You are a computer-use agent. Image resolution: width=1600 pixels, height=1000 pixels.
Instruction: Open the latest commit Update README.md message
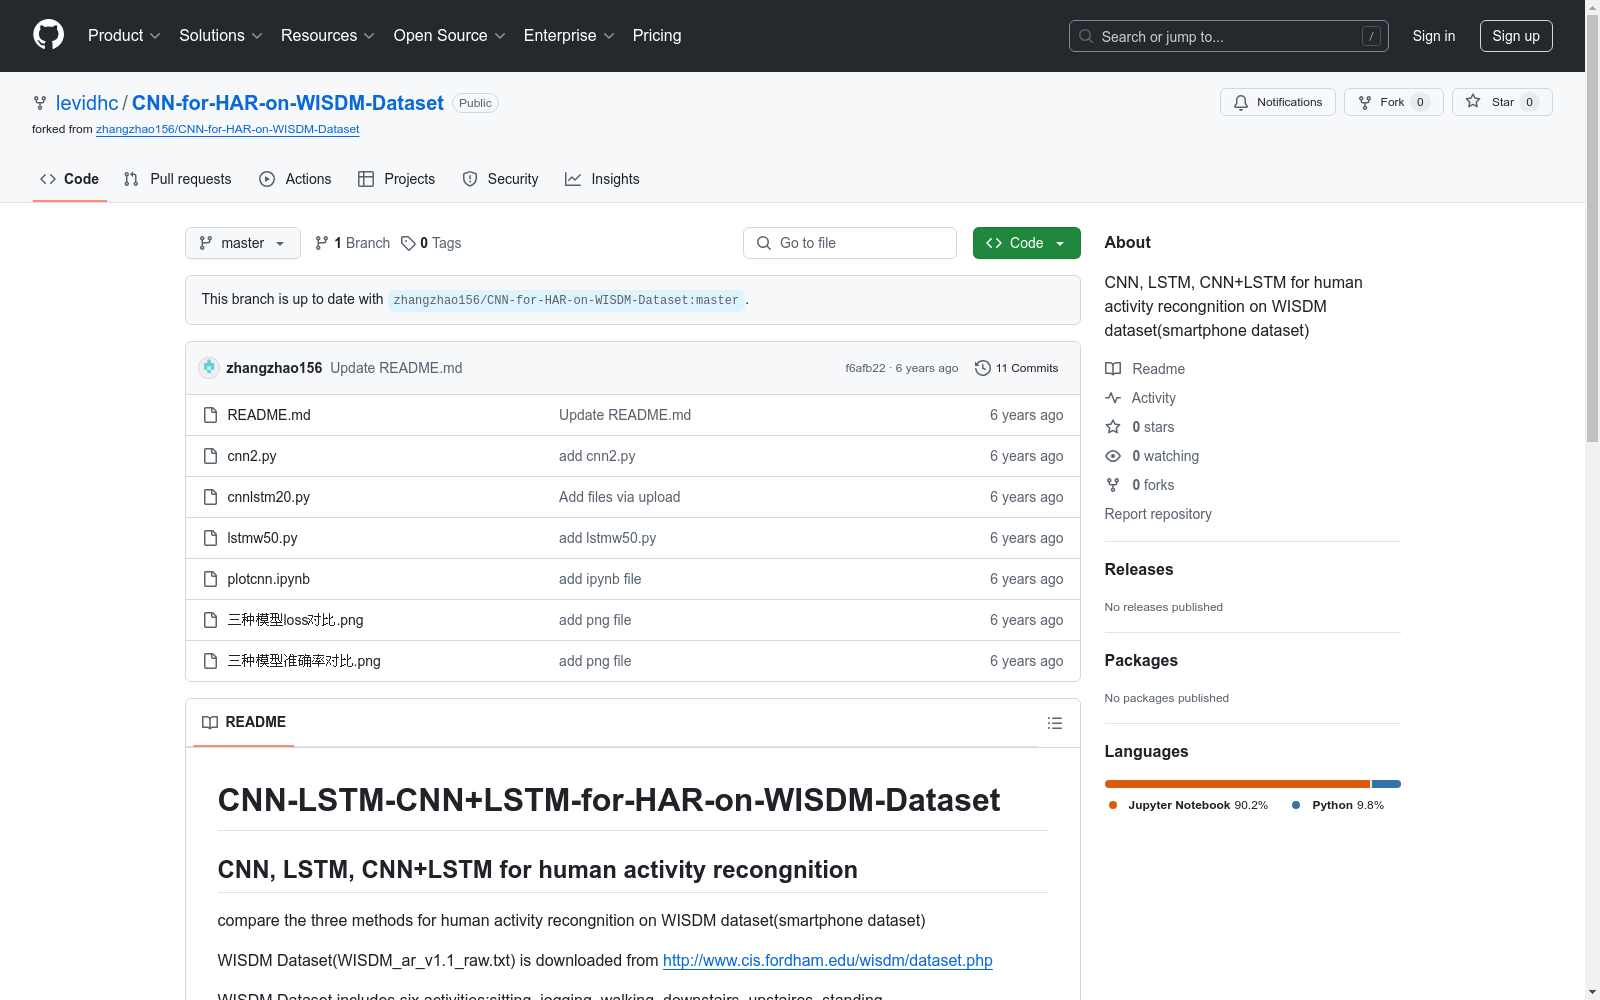(396, 368)
